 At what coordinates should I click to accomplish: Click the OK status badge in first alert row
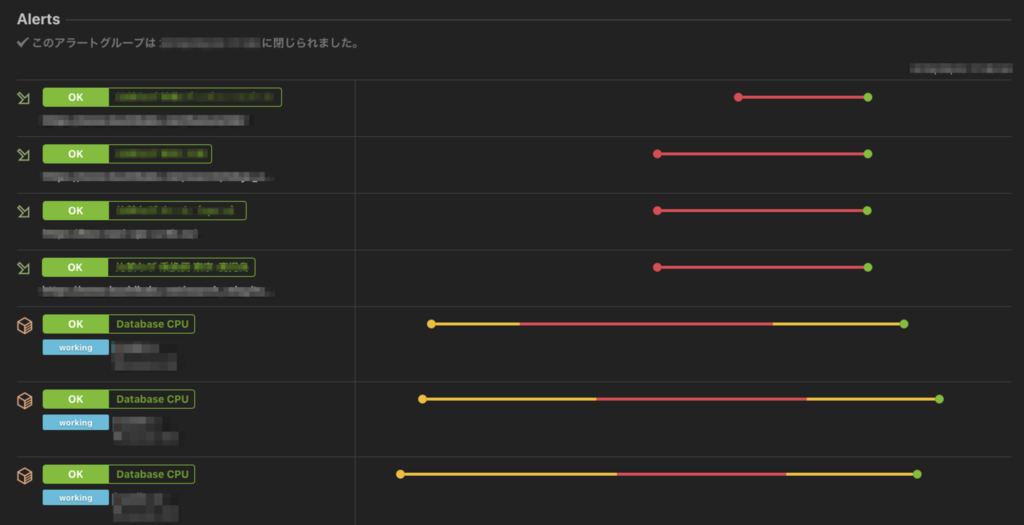click(x=76, y=97)
